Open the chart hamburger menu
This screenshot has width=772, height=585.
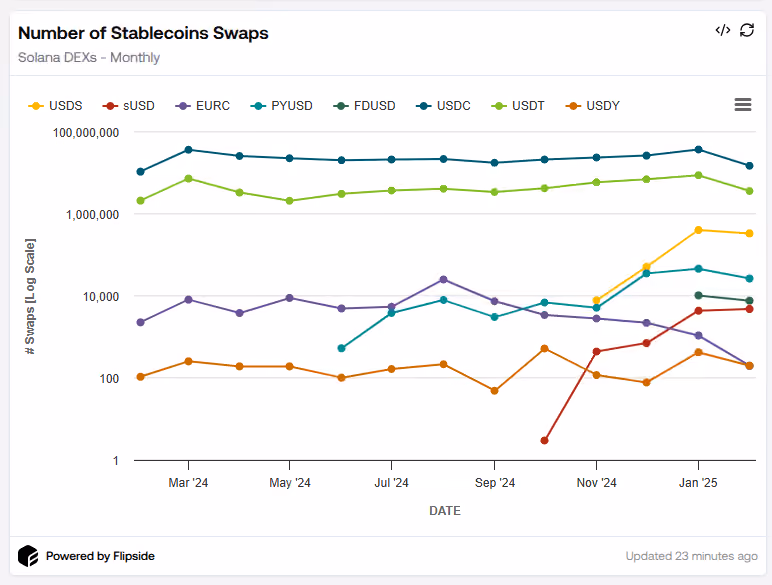pos(743,104)
